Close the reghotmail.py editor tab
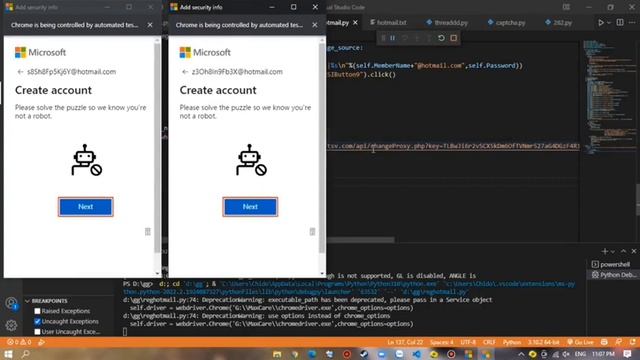The width and height of the screenshot is (640, 360). click(356, 22)
